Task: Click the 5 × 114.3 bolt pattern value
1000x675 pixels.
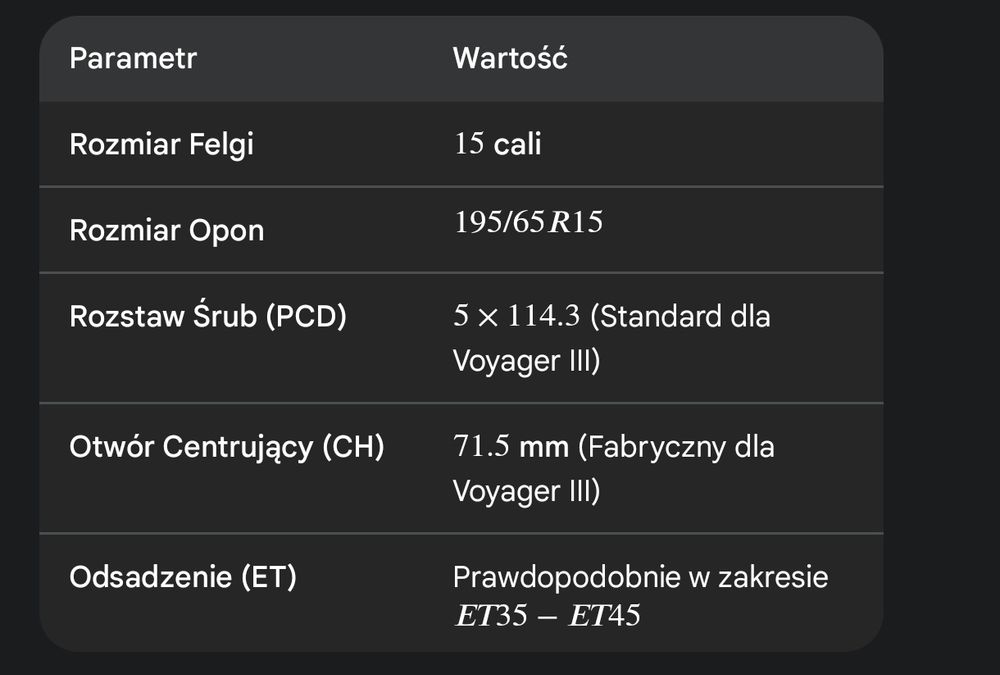Action: [x=516, y=317]
